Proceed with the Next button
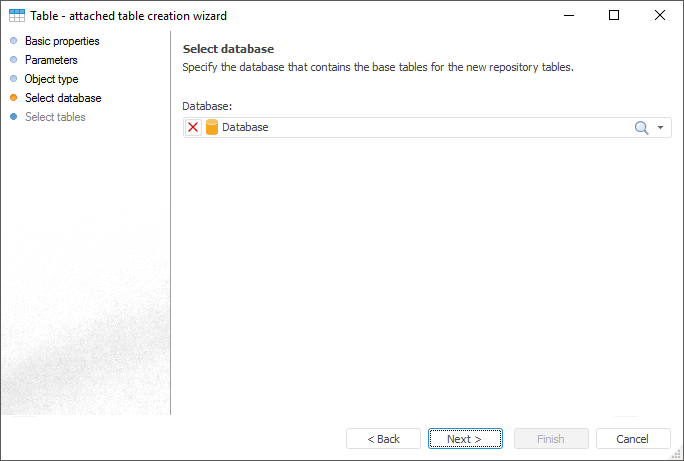 pyautogui.click(x=464, y=439)
